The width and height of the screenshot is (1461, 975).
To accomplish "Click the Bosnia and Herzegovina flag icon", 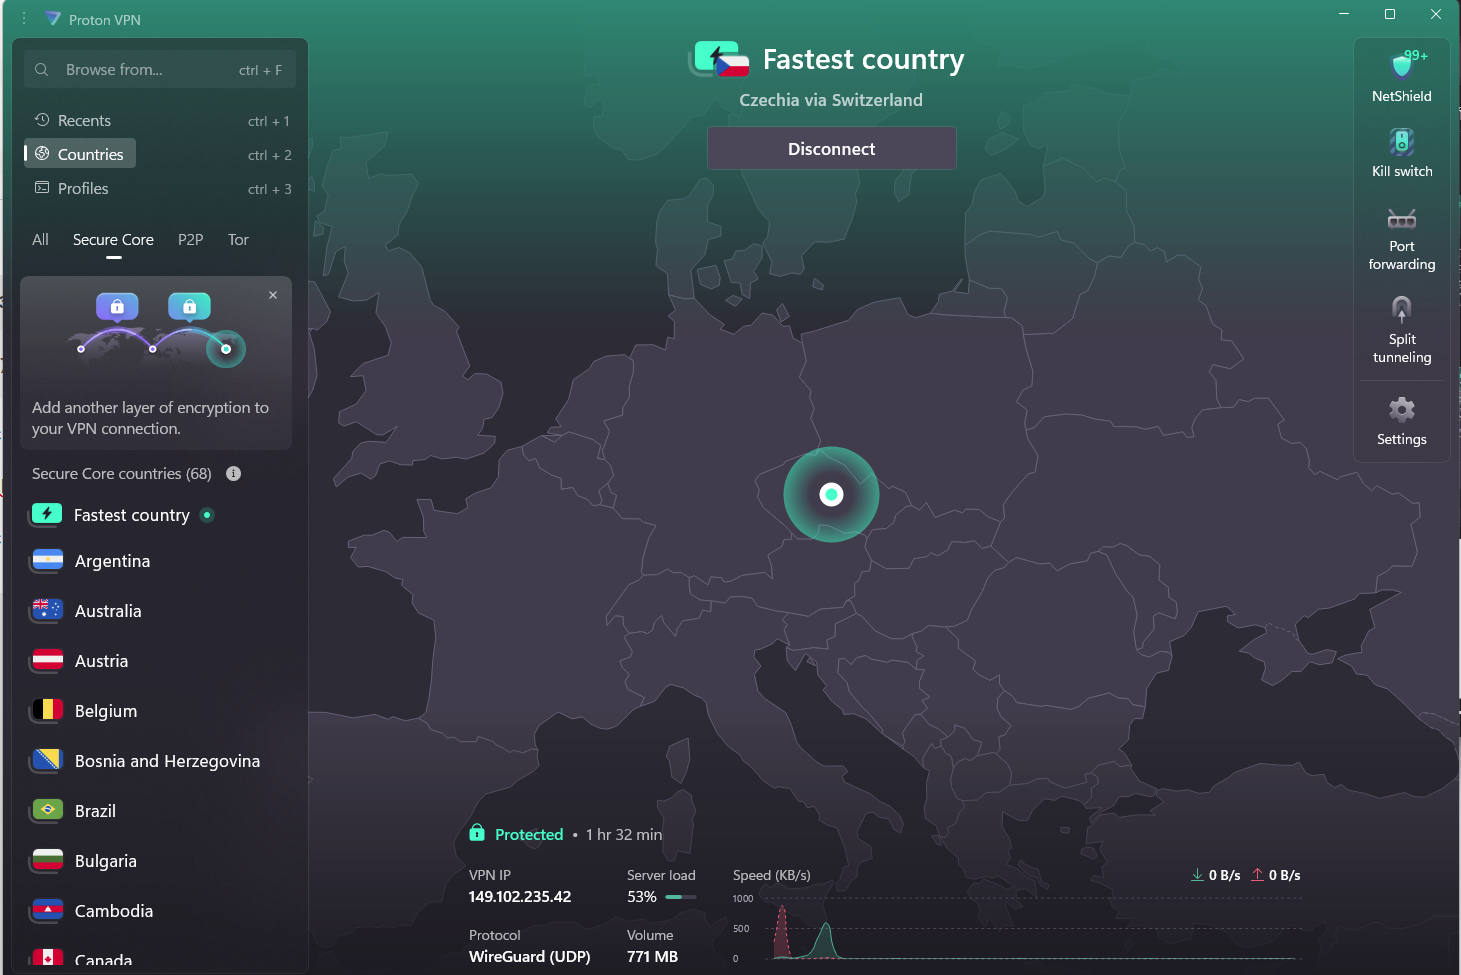I will click(47, 761).
